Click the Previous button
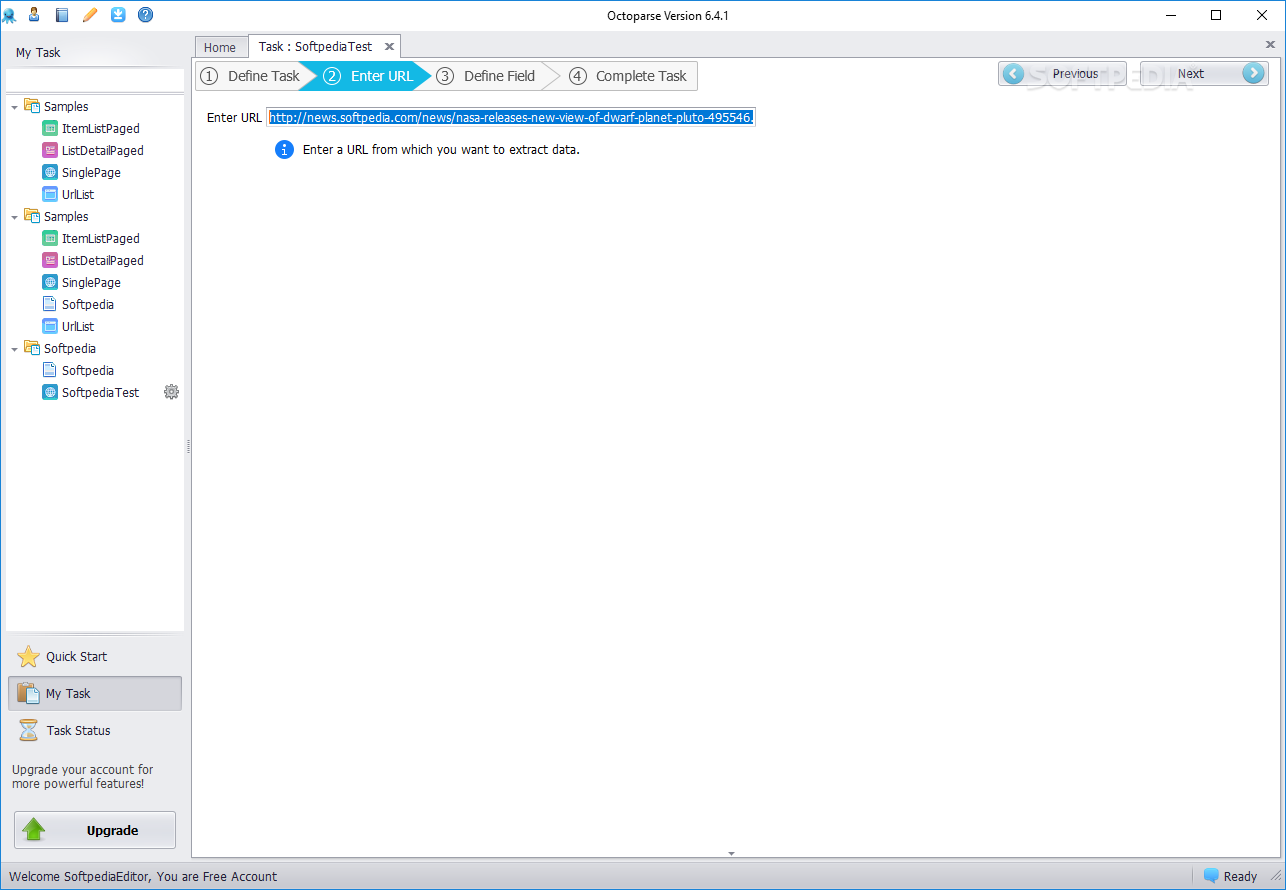Image resolution: width=1286 pixels, height=890 pixels. click(1062, 74)
